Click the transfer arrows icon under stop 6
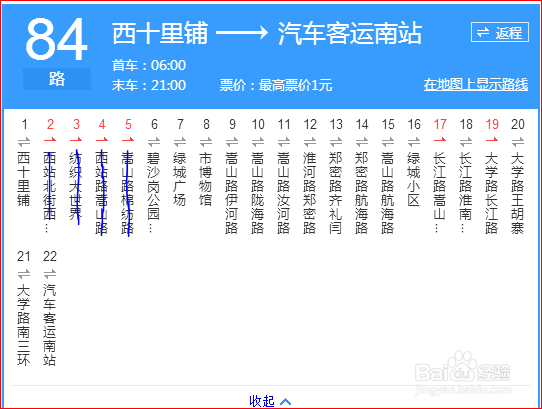 [154, 142]
